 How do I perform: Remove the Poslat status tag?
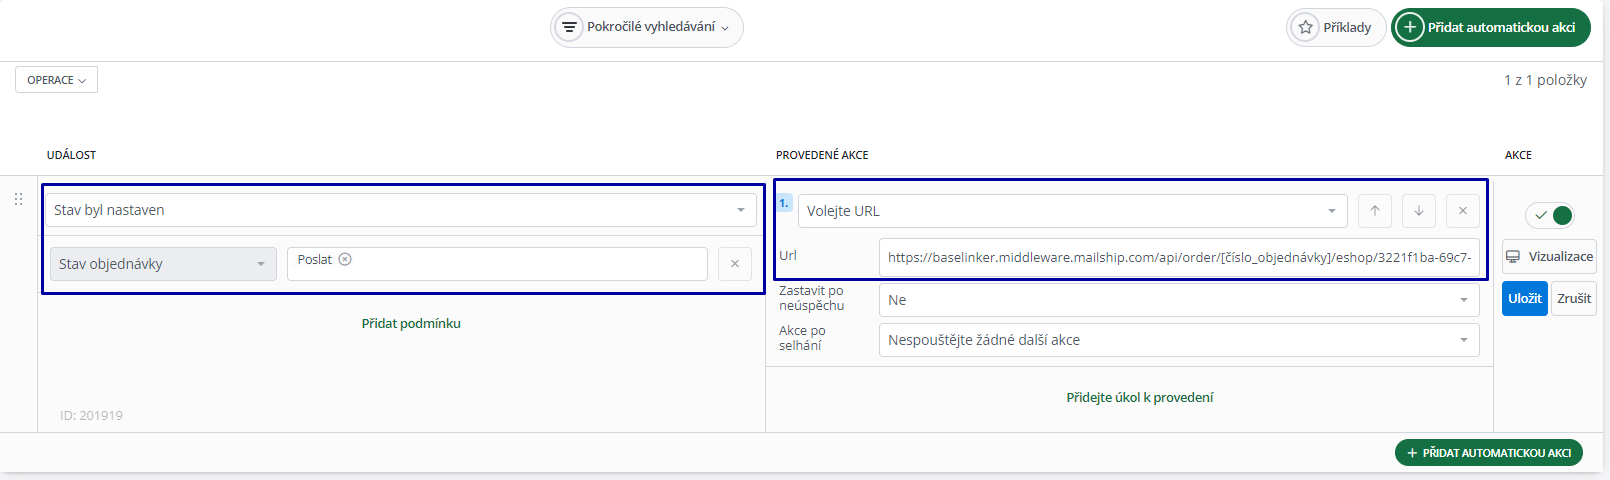[345, 259]
